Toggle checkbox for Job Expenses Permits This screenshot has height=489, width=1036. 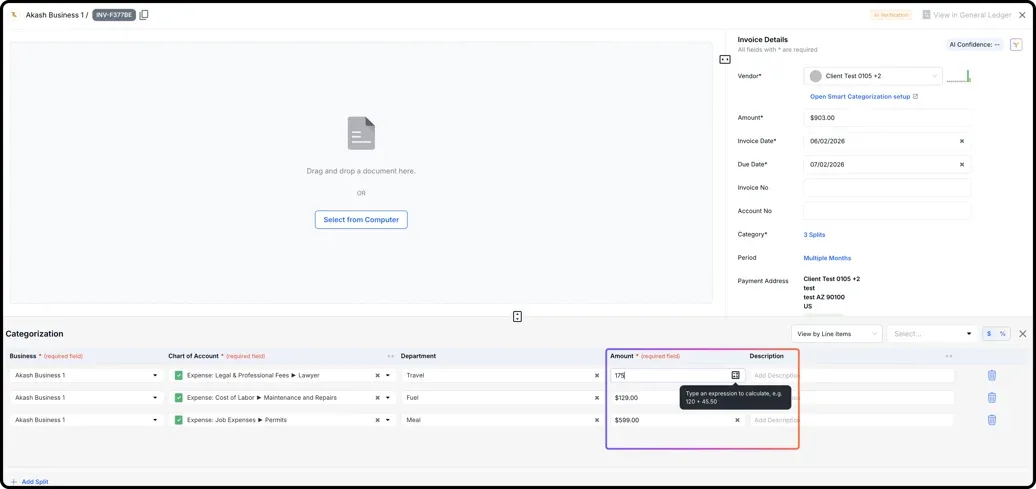[x=178, y=420]
